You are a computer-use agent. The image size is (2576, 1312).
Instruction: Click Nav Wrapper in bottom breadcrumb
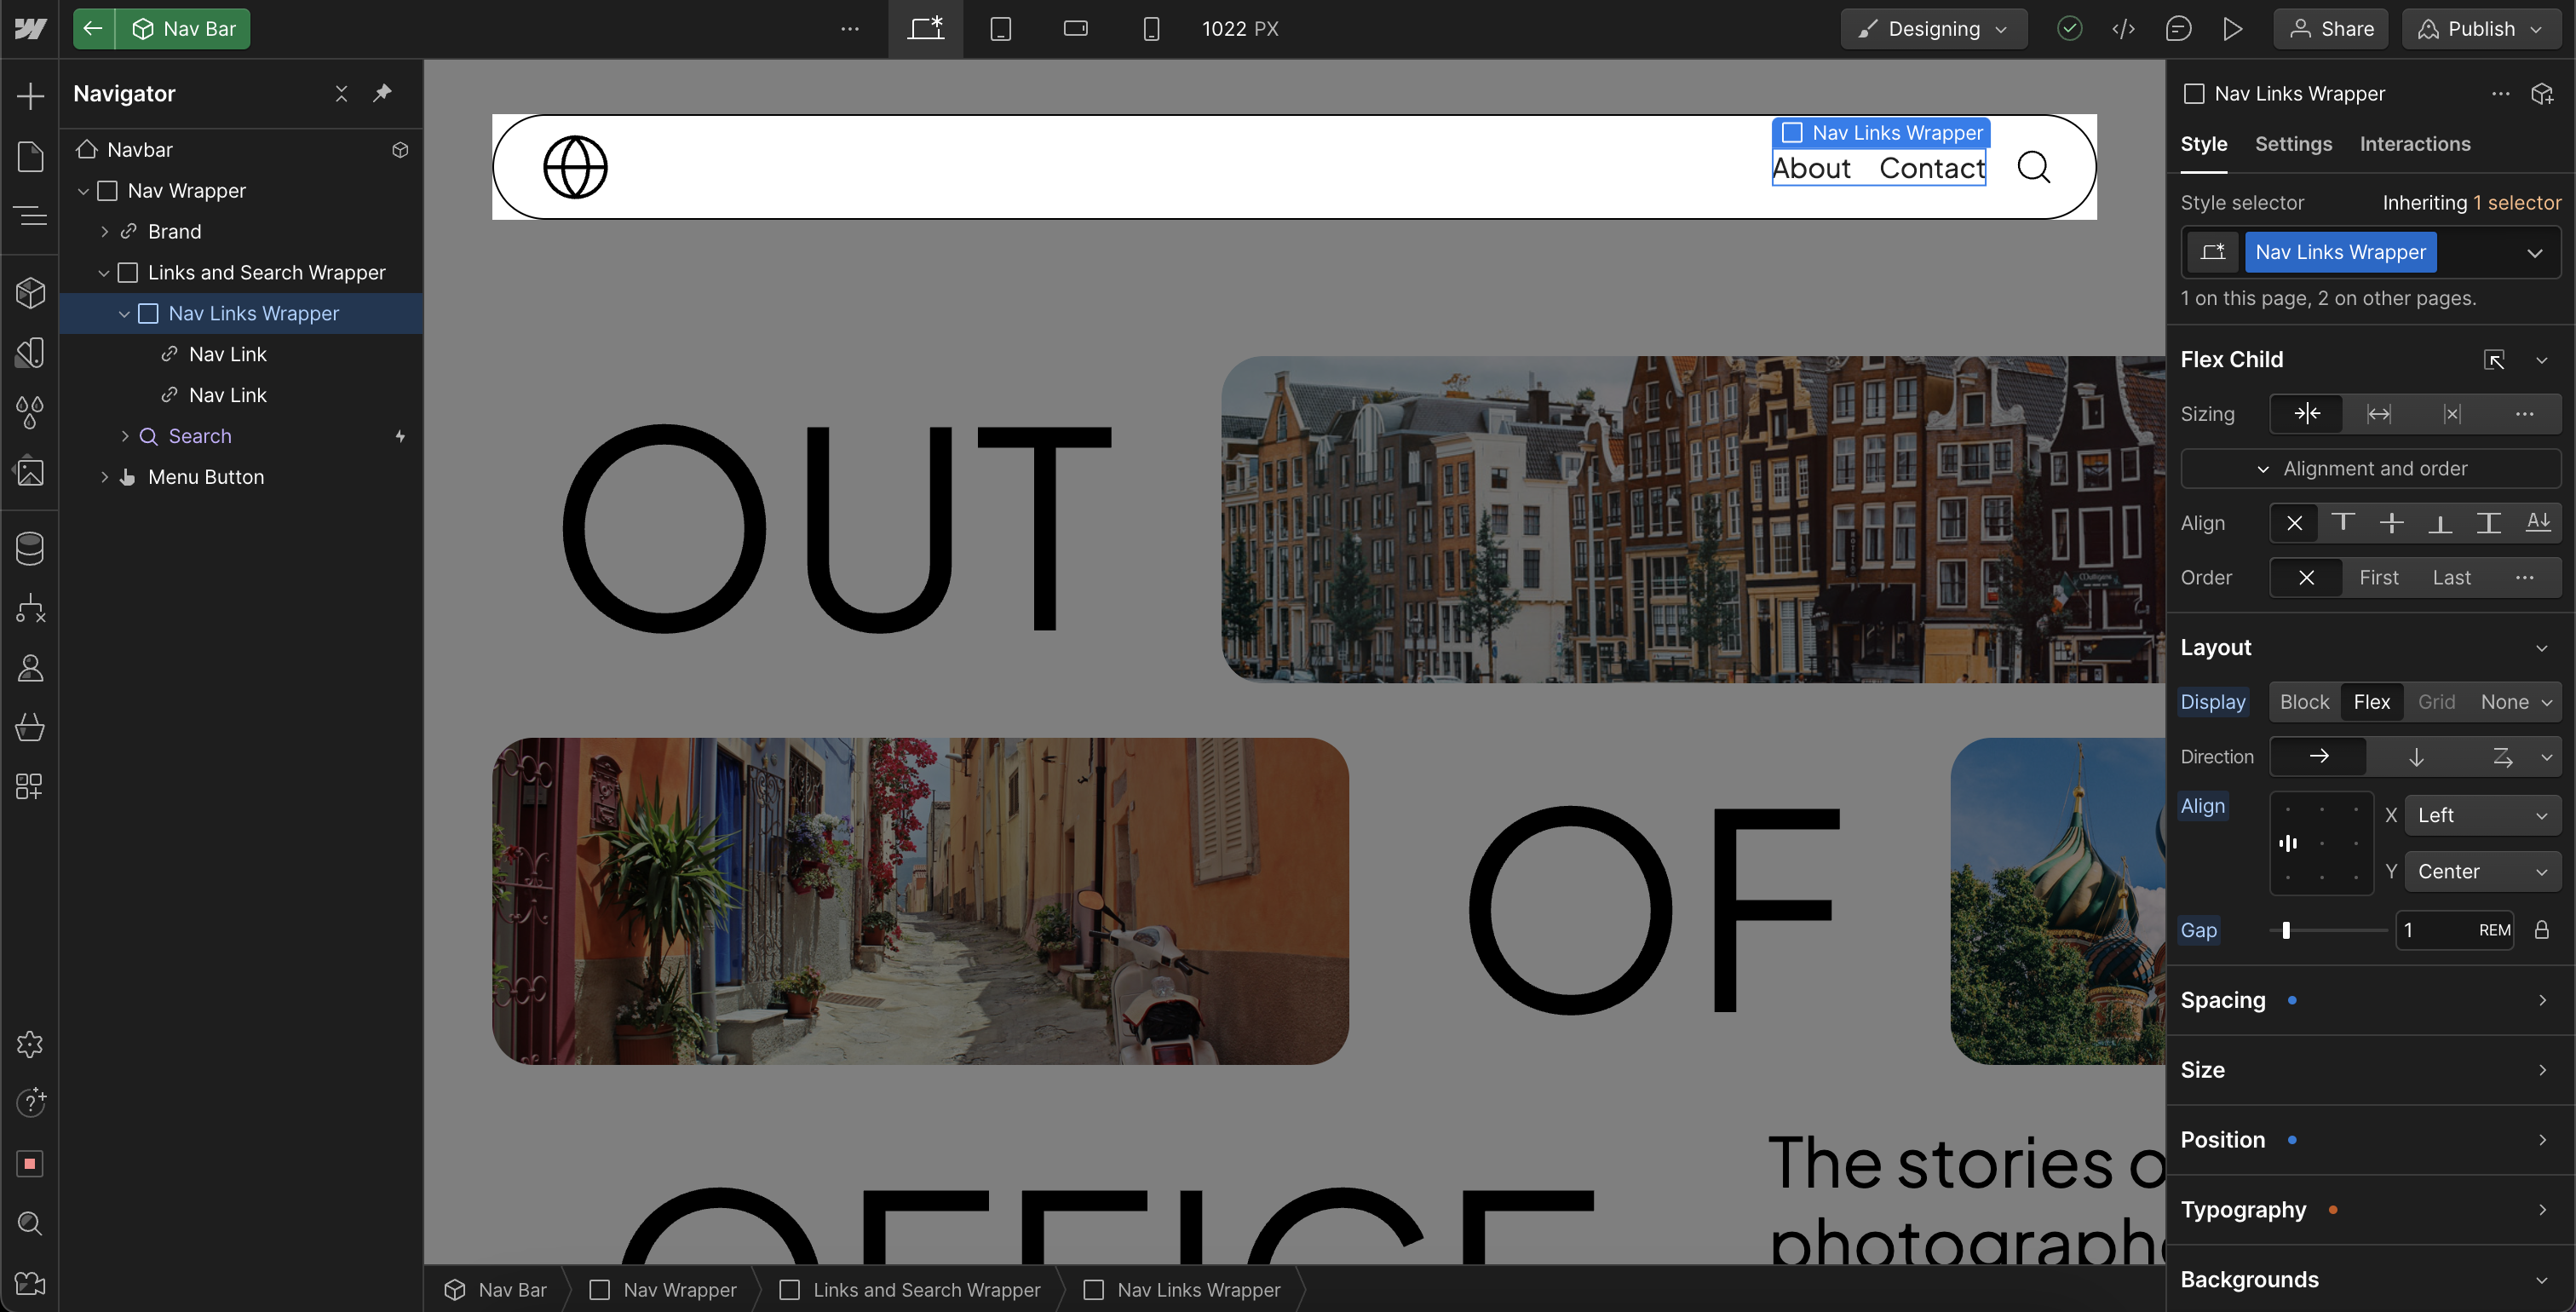[664, 1290]
